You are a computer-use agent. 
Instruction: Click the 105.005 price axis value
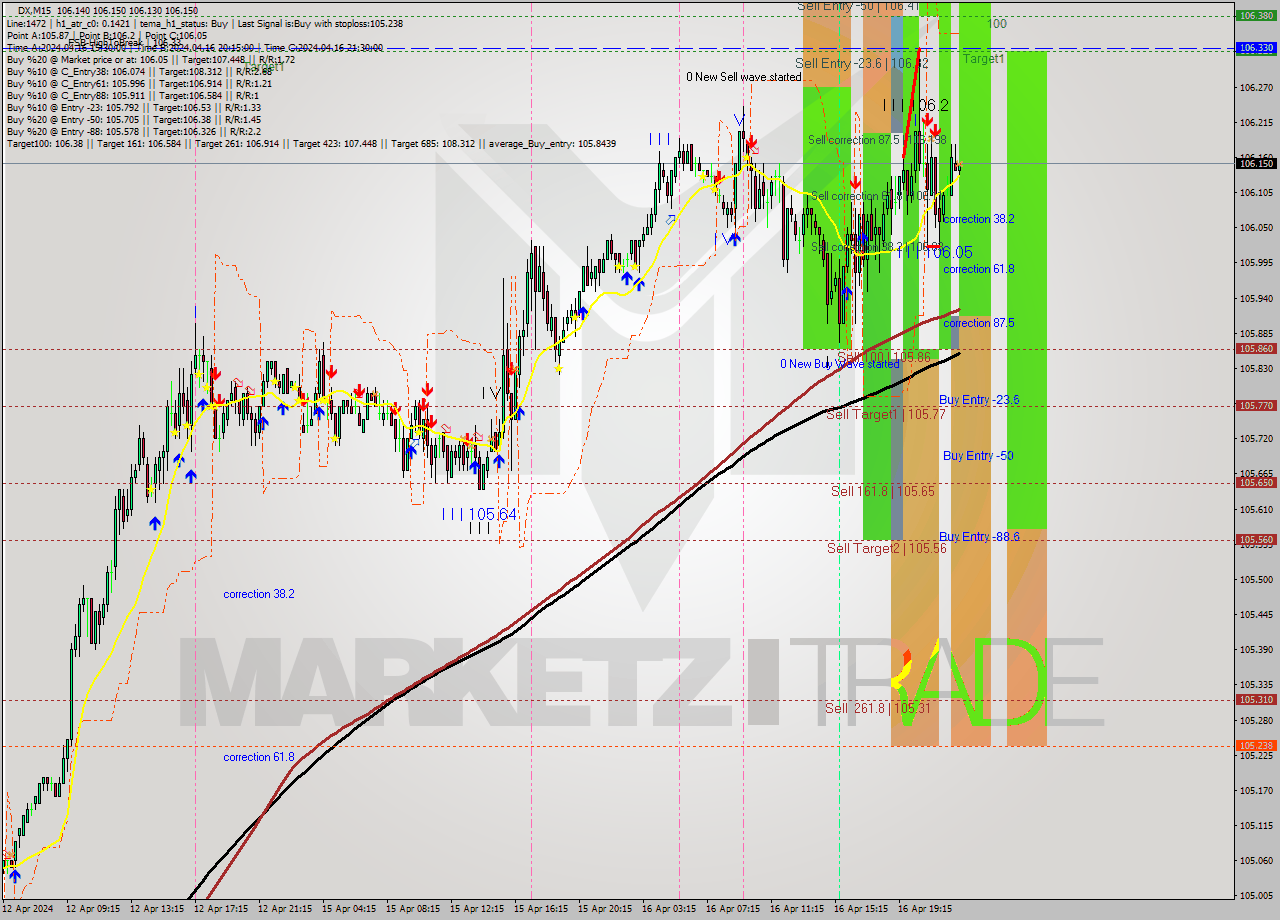pos(1256,895)
